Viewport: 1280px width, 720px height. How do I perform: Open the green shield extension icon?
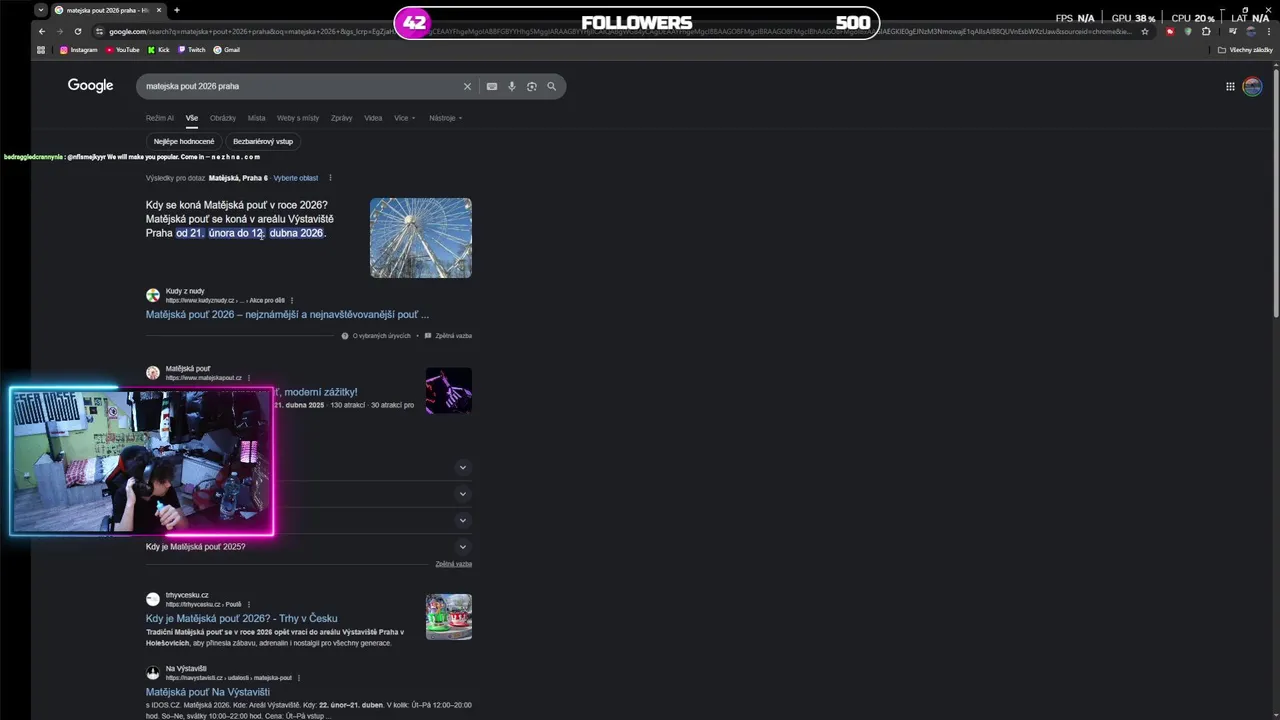coord(1188,31)
